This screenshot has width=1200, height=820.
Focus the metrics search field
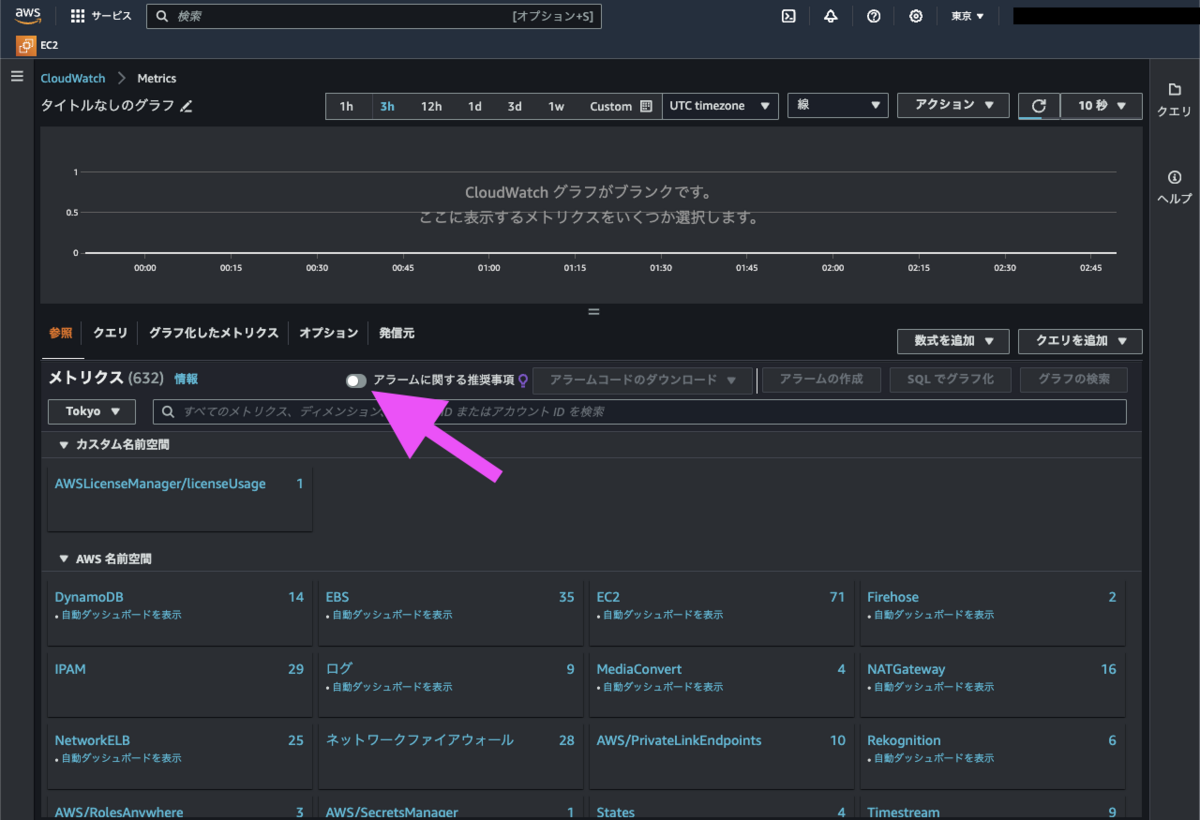pyautogui.click(x=640, y=411)
